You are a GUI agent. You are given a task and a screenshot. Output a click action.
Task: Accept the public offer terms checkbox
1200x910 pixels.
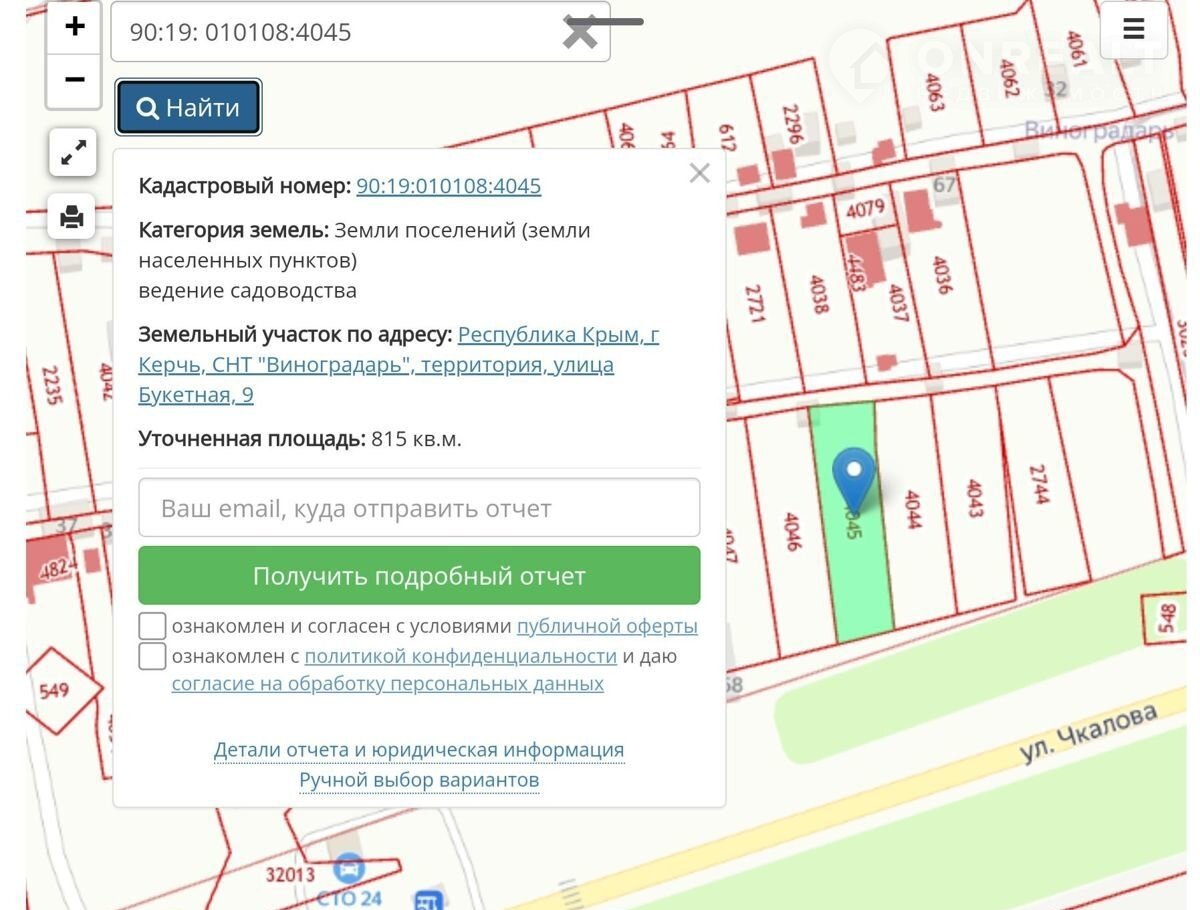pyautogui.click(x=152, y=627)
